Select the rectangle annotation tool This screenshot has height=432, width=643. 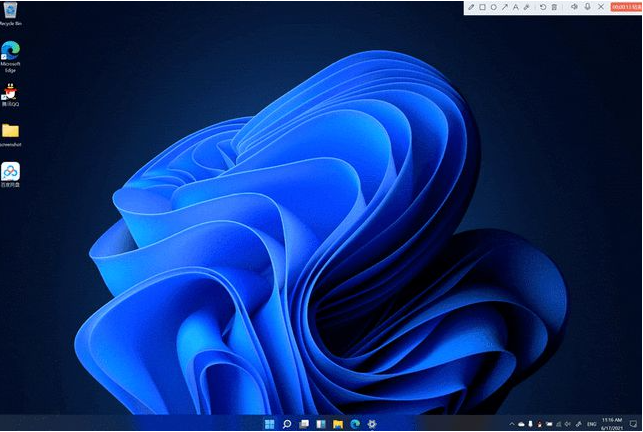click(483, 7)
